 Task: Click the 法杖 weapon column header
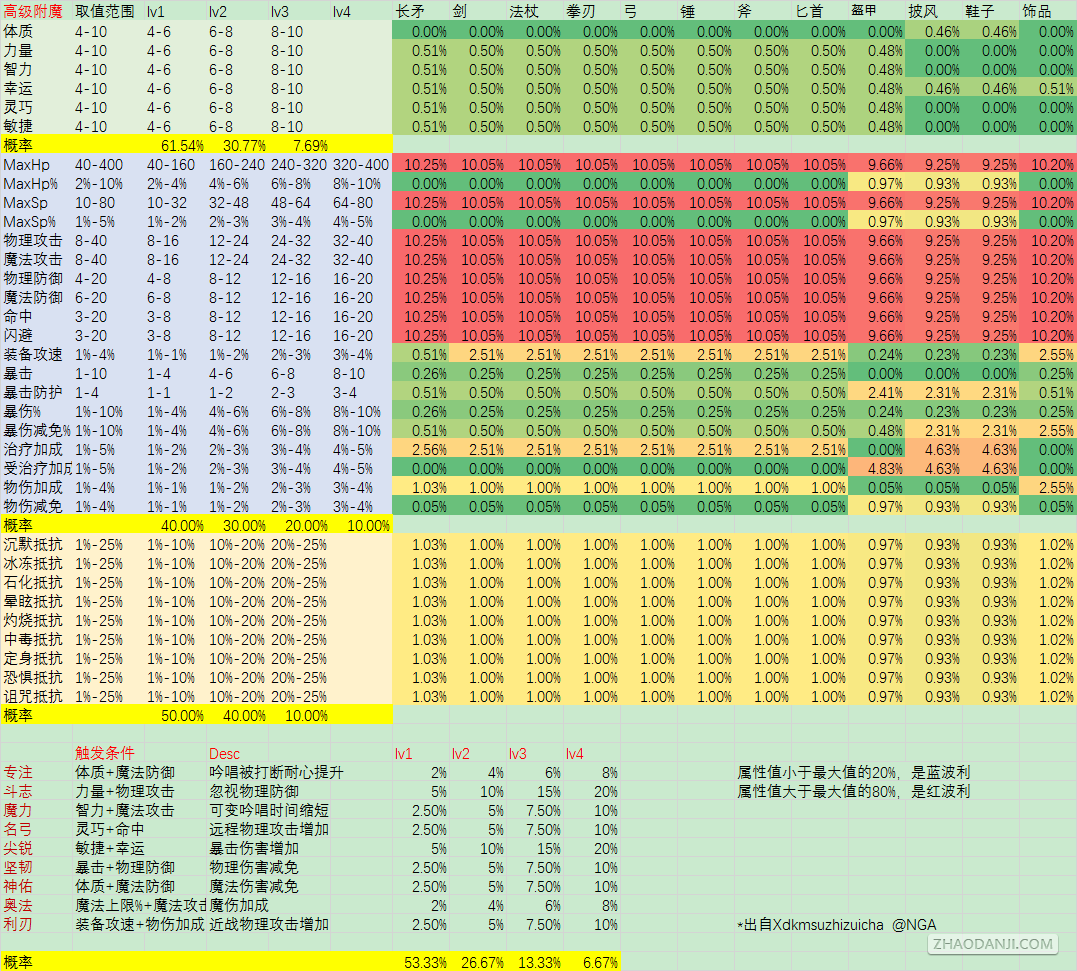click(525, 11)
